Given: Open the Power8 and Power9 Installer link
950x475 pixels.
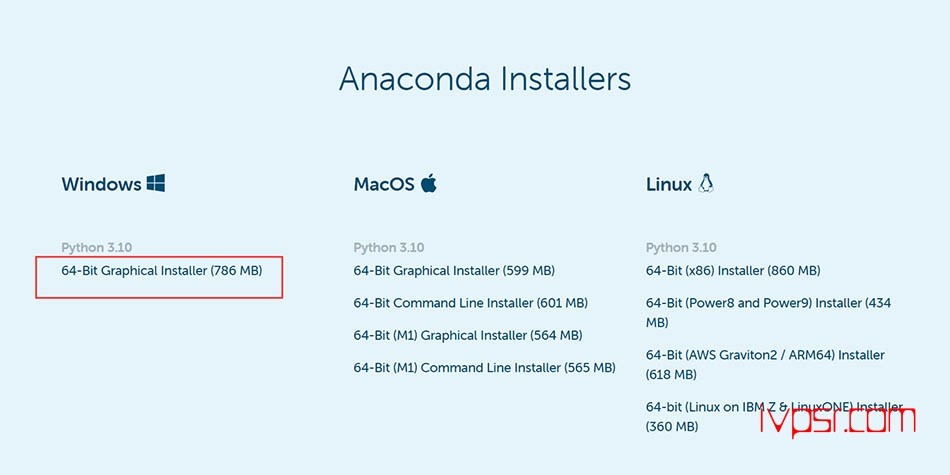Looking at the screenshot, I should pyautogui.click(x=768, y=313).
